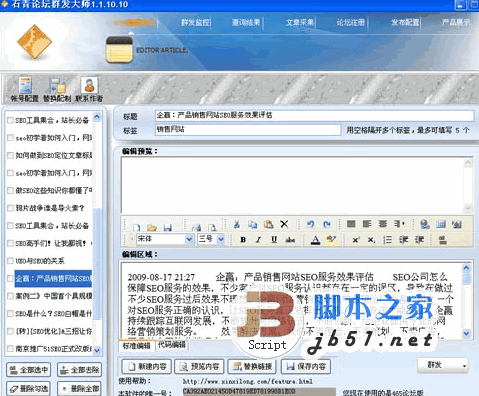The image size is (479, 396).
Task: Cut selection with the scissors icon
Action: click(237, 224)
